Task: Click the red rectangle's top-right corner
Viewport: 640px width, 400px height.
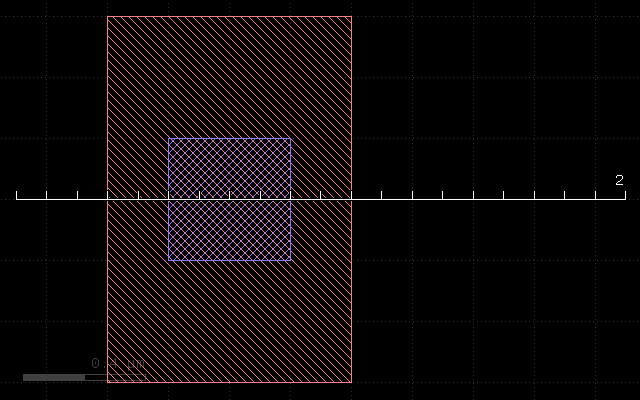Action: click(351, 16)
